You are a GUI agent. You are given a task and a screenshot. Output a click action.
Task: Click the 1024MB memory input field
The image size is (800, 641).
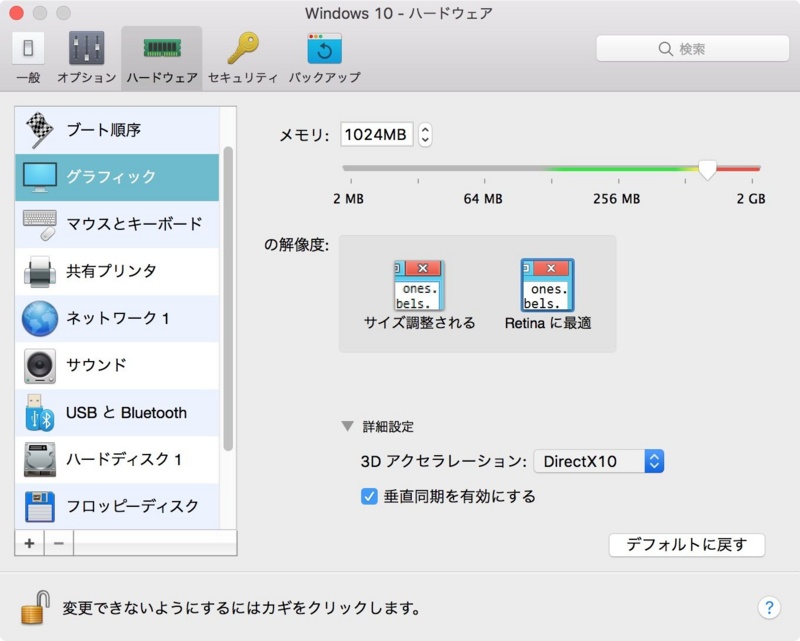pyautogui.click(x=377, y=135)
